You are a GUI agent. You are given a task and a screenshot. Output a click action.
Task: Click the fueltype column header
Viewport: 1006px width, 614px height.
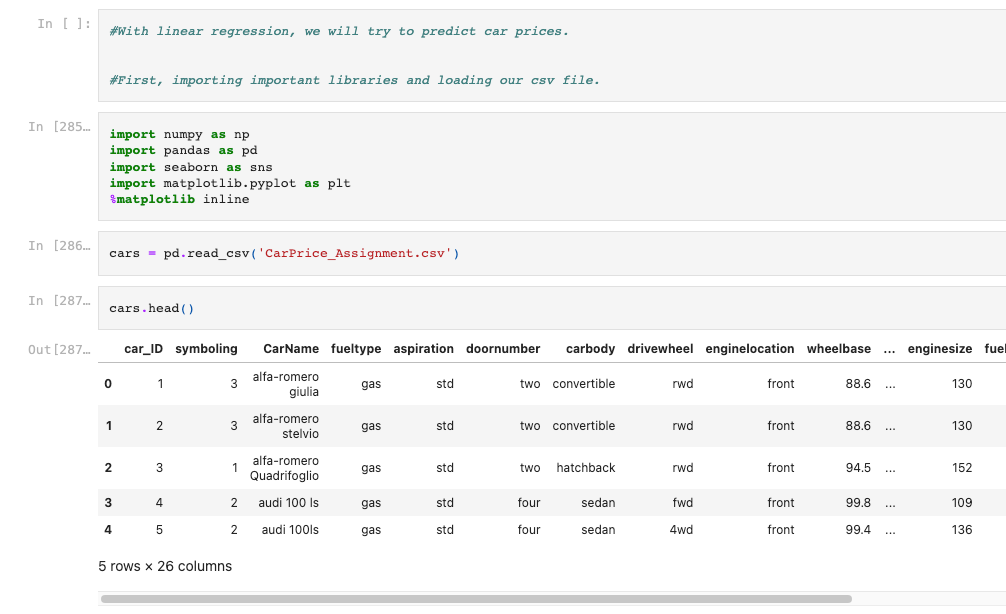coord(356,349)
